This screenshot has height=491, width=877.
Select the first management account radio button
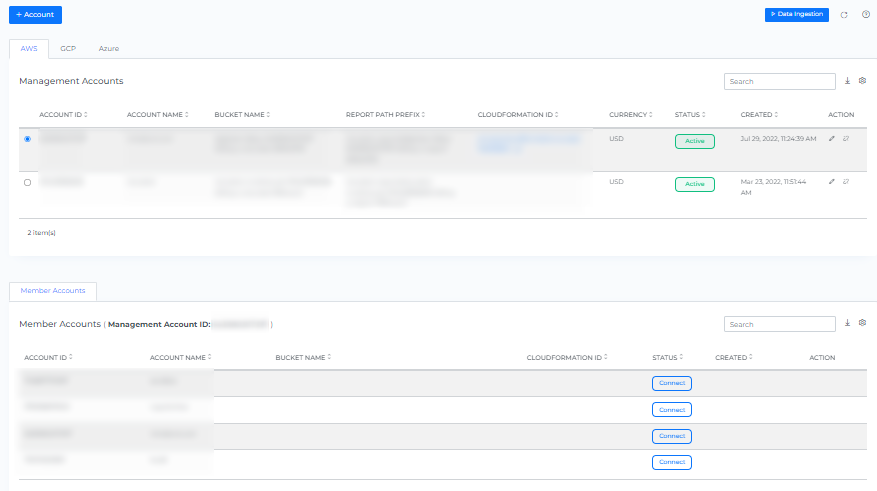tap(27, 139)
